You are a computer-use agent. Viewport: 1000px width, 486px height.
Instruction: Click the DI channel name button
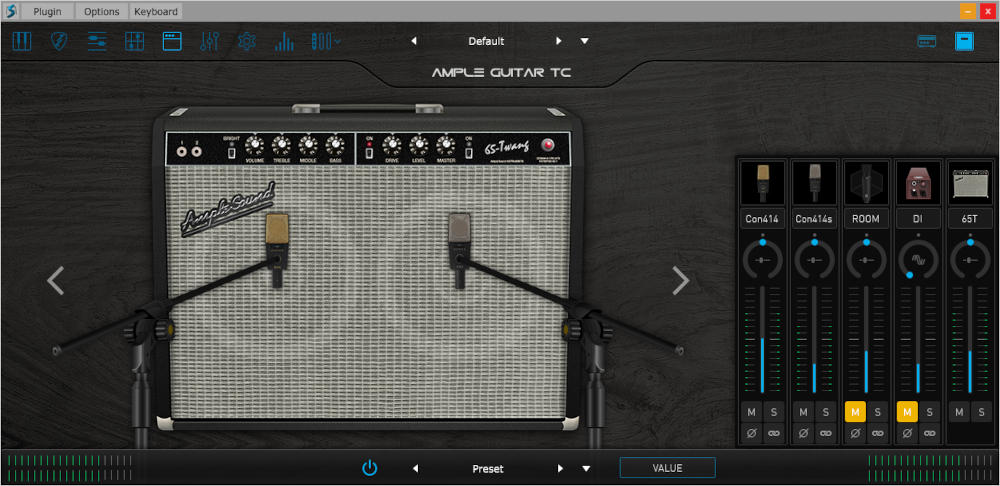pos(918,219)
